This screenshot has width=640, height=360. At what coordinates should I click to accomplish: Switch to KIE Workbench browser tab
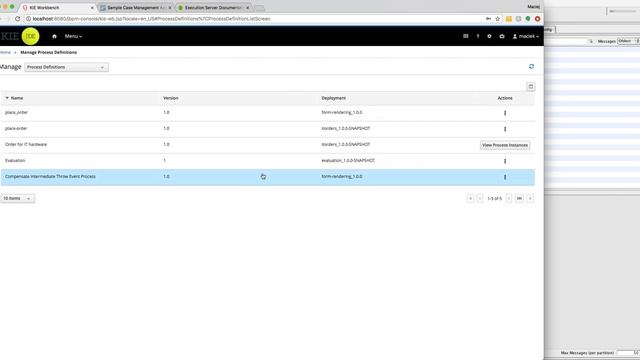(x=57, y=8)
